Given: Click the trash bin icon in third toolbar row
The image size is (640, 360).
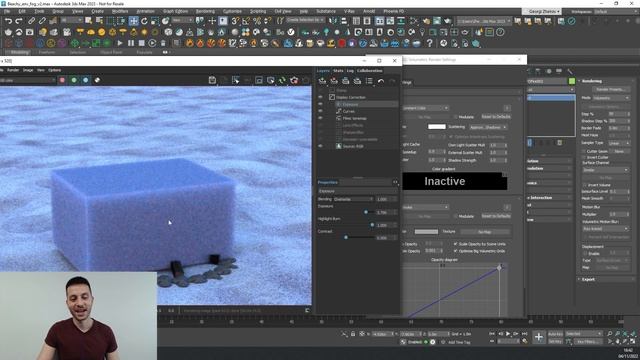Looking at the screenshot, I should (163, 43).
